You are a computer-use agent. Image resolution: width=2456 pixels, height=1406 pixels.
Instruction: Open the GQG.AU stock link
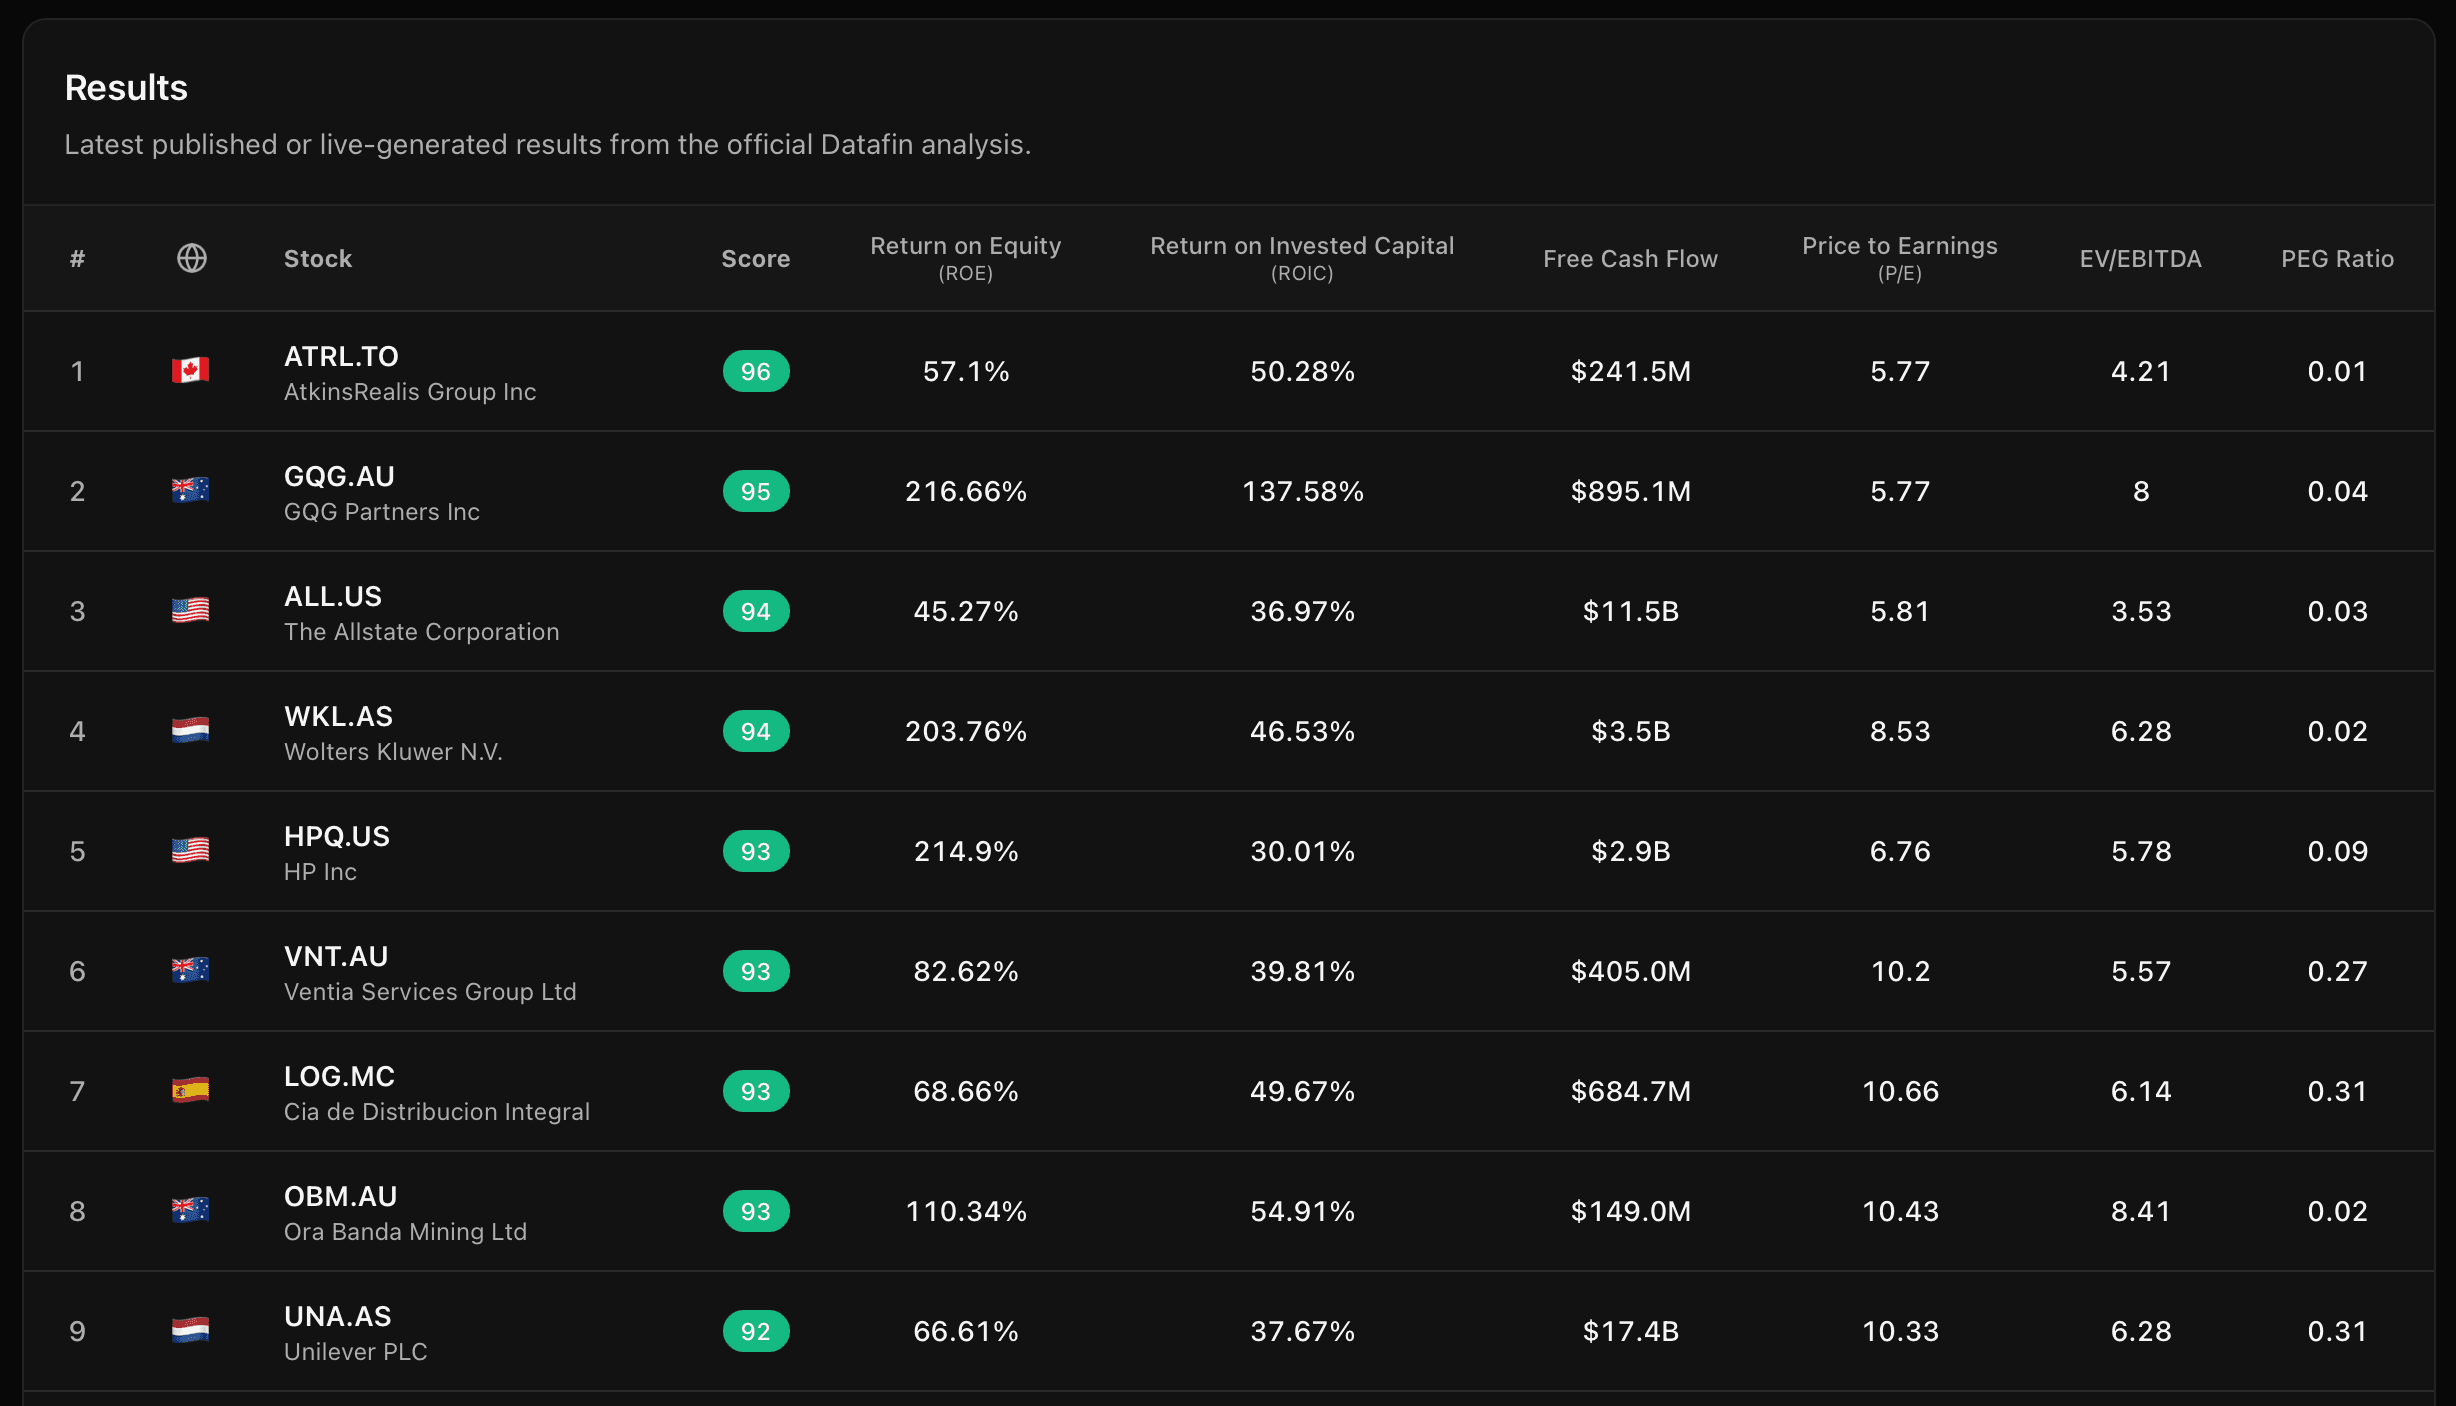339,476
